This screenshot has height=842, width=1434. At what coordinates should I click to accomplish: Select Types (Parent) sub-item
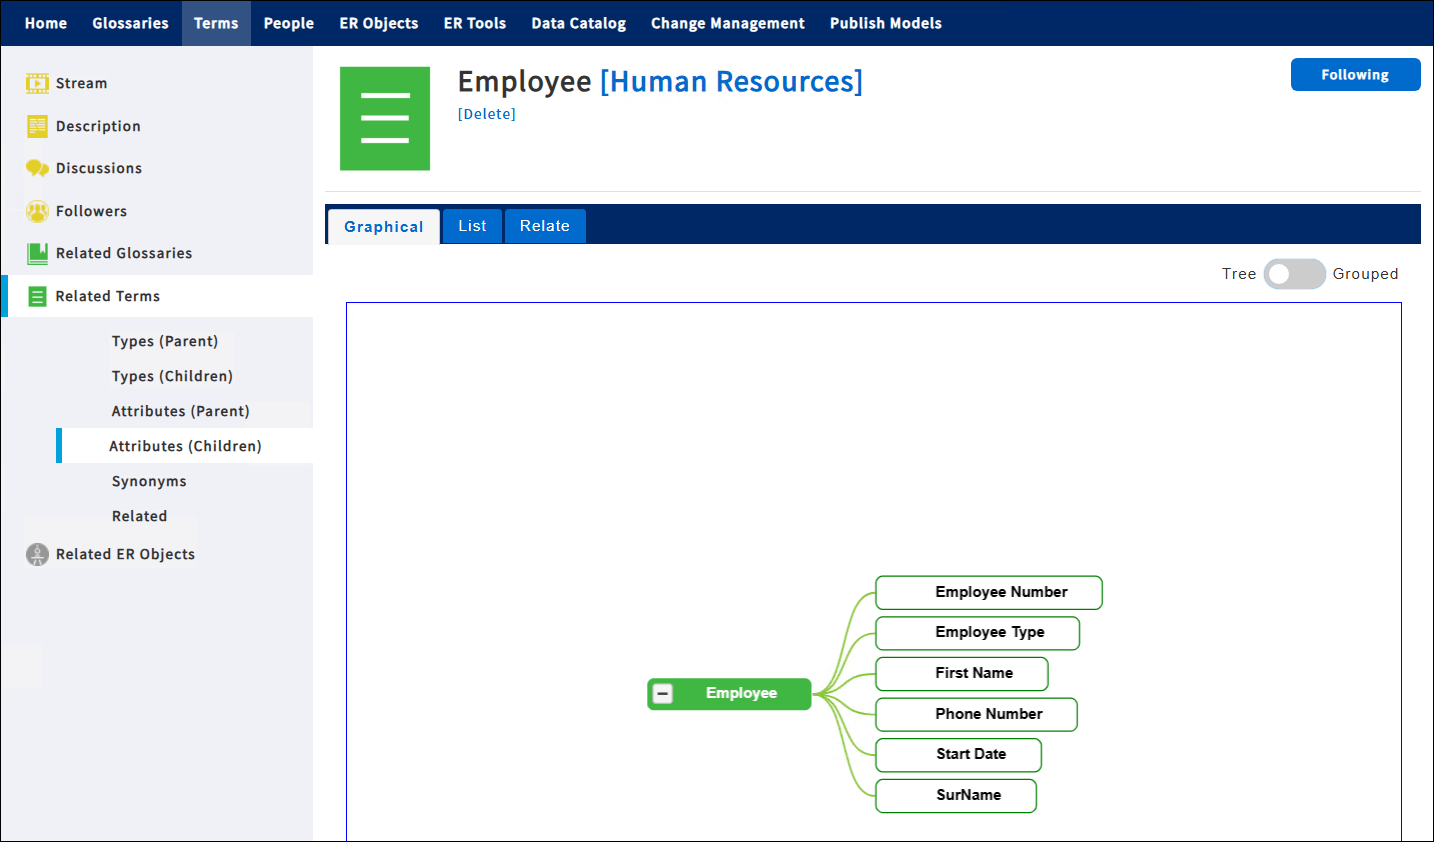165,341
